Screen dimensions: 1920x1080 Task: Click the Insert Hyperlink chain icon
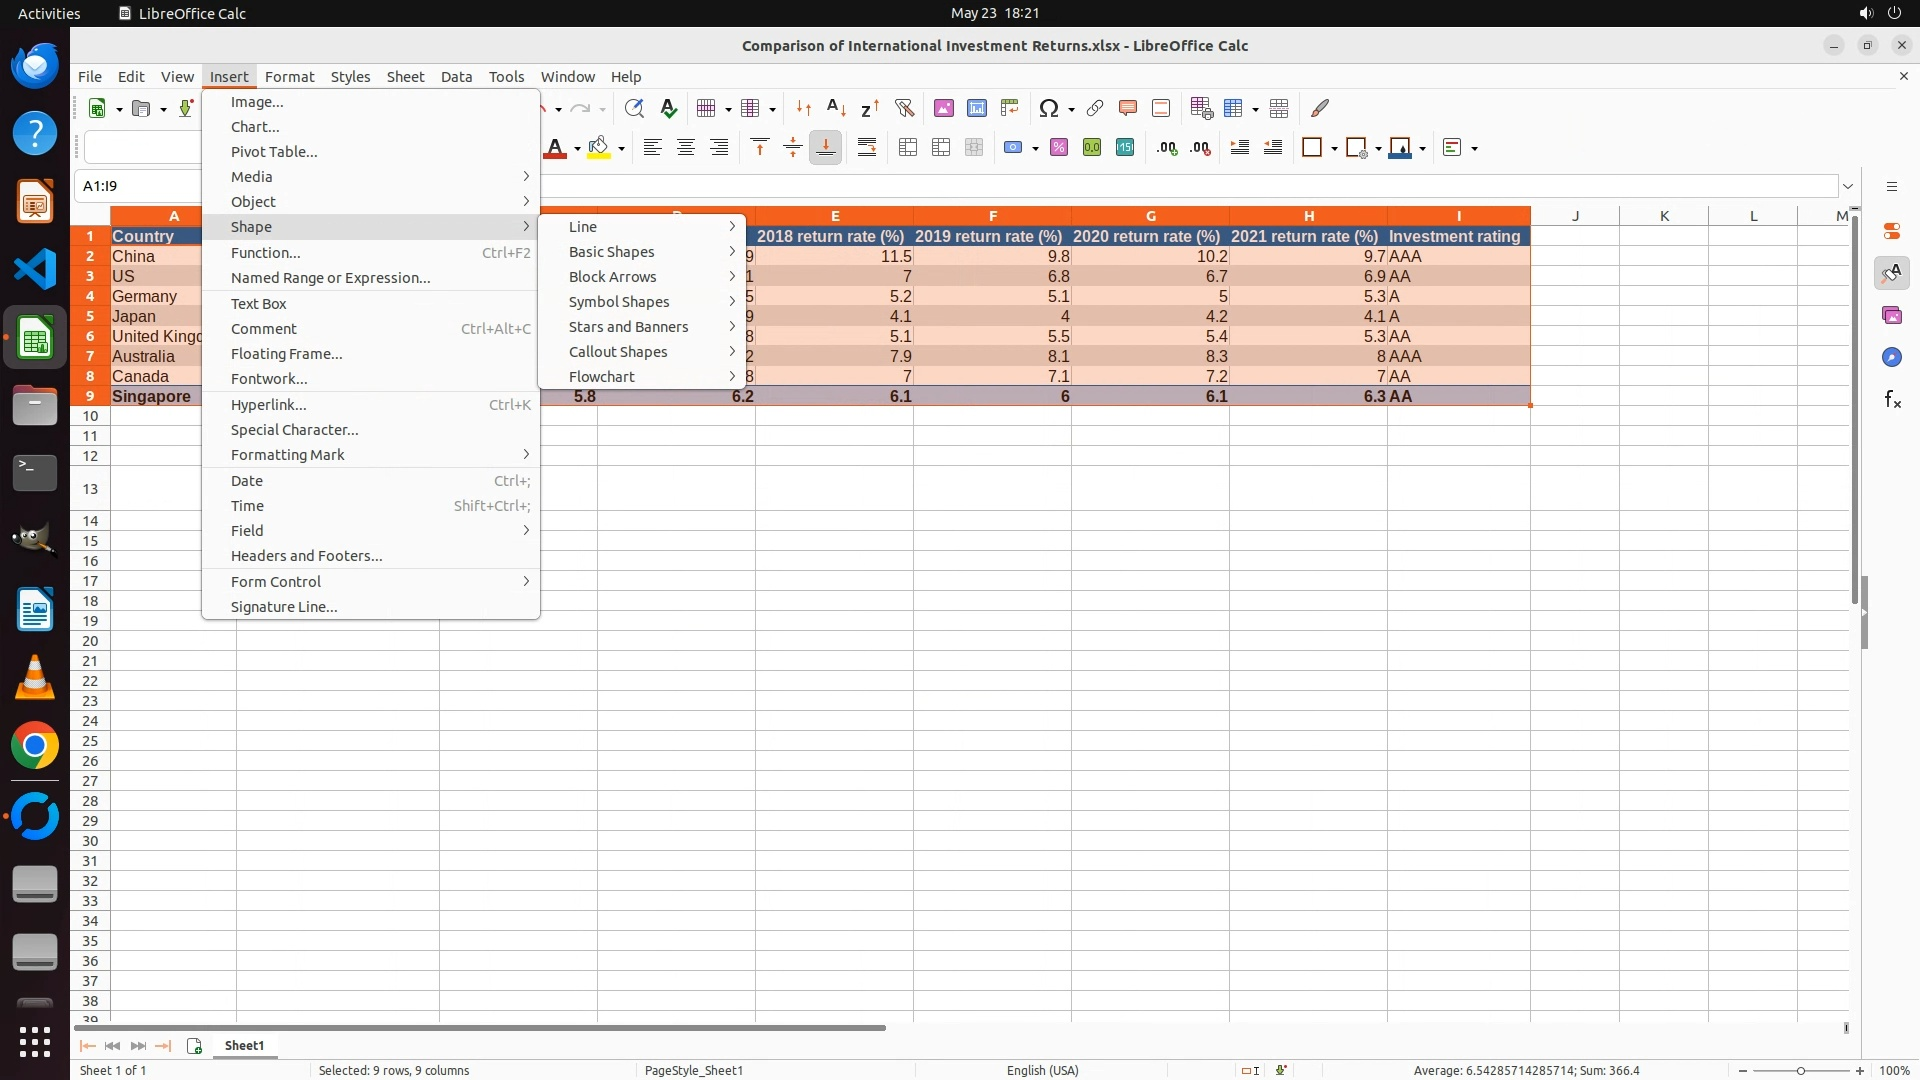click(x=1095, y=108)
